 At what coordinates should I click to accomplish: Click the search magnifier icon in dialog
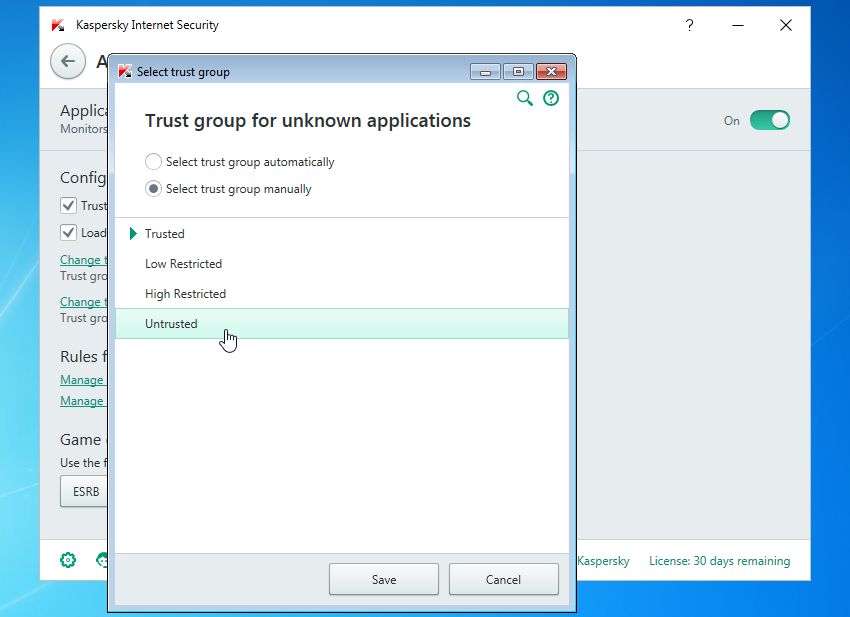pos(524,98)
